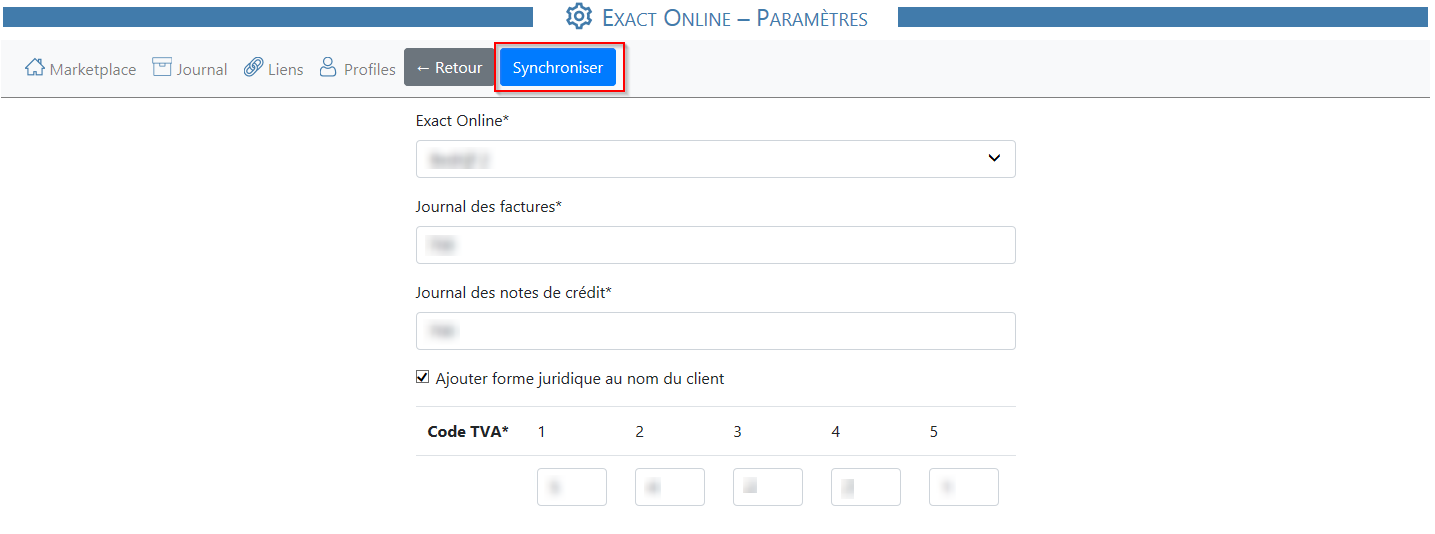
Task: Click the Synchroniser button
Action: [x=558, y=67]
